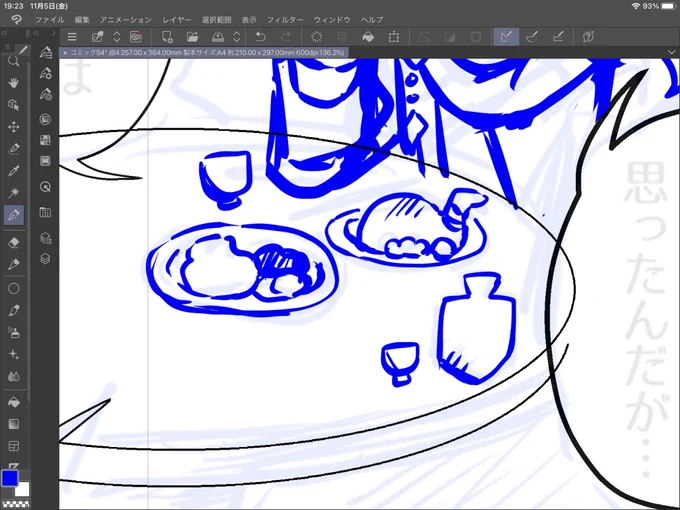Screen dimensions: 680x510
Task: Open the Color Set palette icon
Action: [46, 140]
